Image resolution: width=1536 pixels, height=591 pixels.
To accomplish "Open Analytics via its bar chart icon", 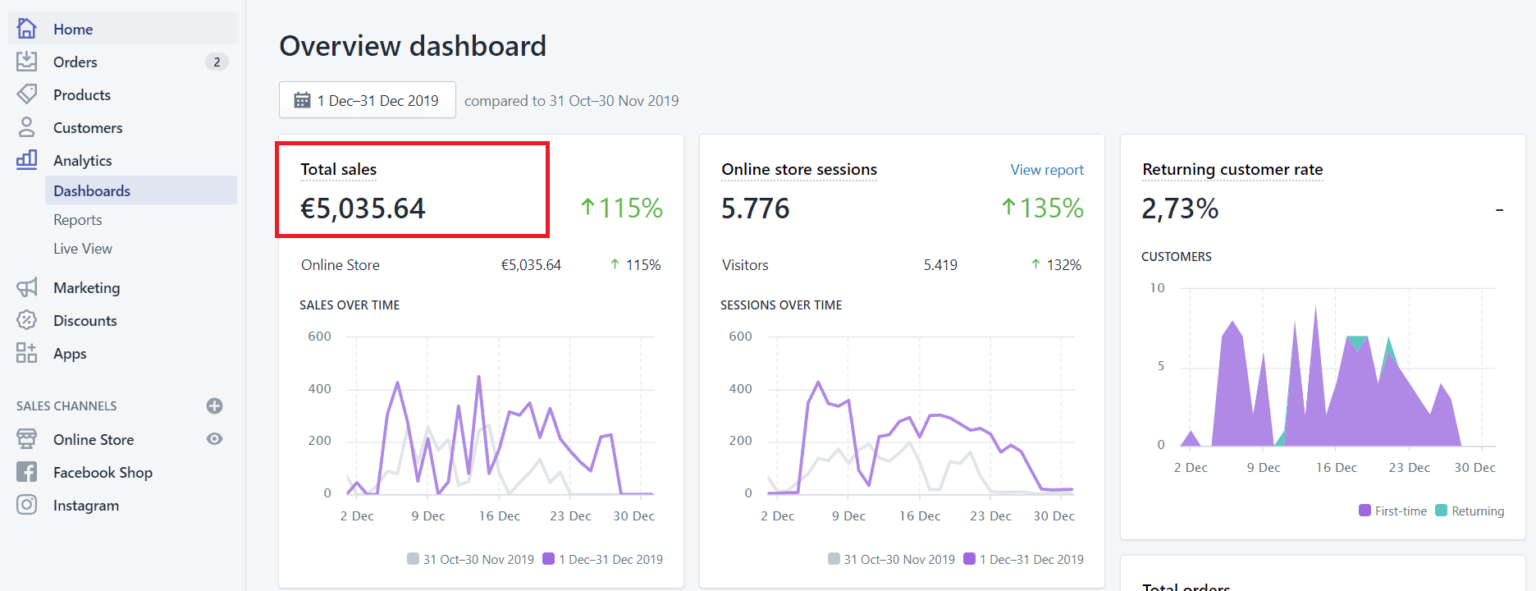I will point(26,160).
